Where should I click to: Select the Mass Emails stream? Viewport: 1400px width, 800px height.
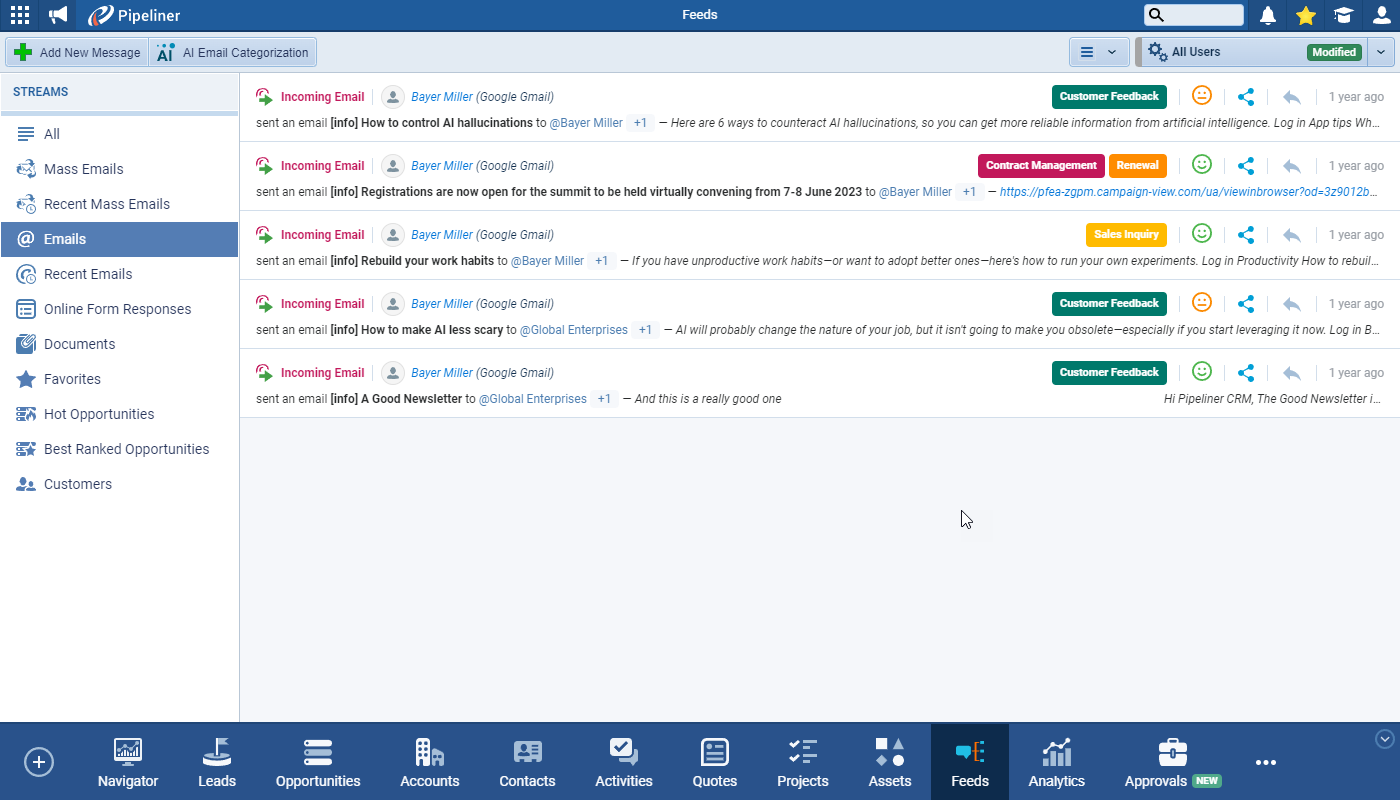click(x=84, y=169)
